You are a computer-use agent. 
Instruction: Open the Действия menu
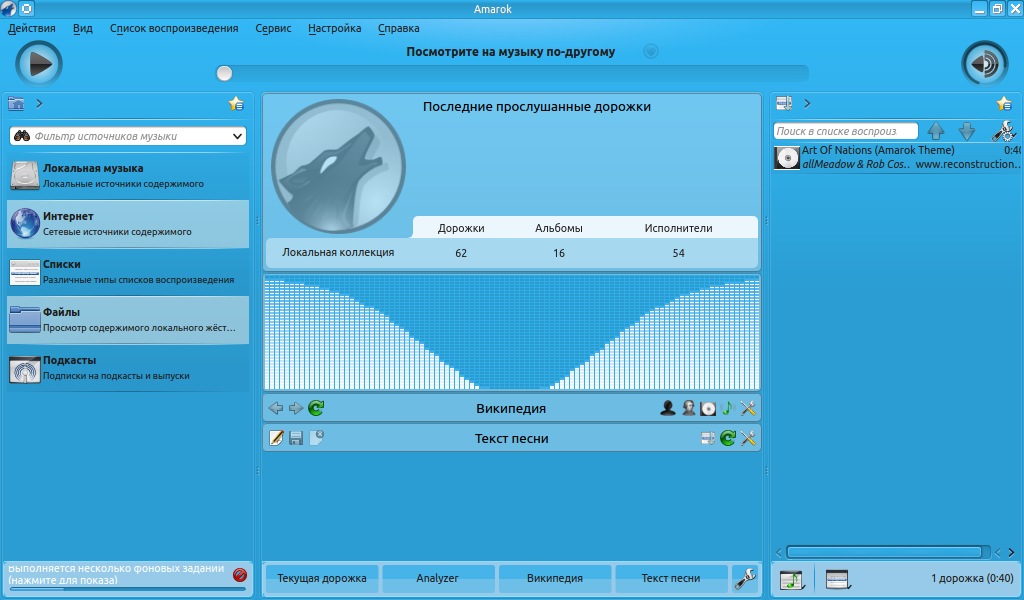click(31, 28)
